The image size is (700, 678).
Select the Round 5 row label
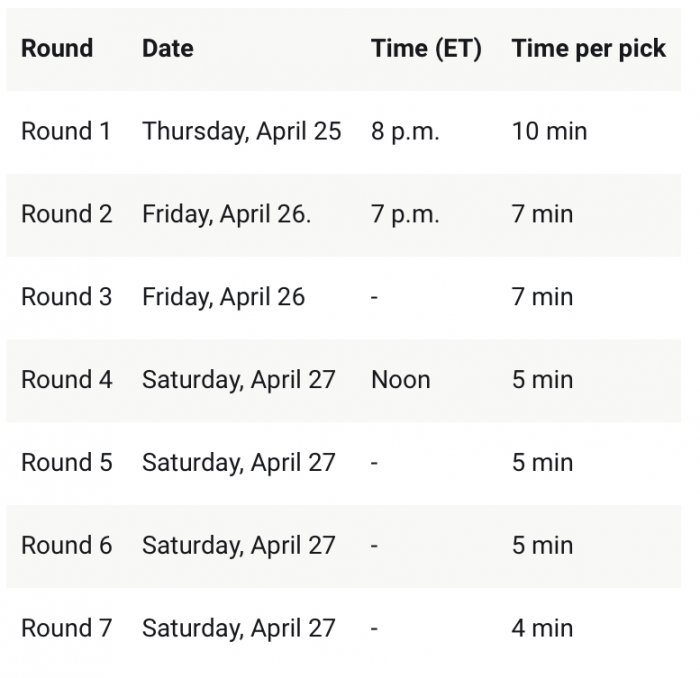tap(67, 462)
